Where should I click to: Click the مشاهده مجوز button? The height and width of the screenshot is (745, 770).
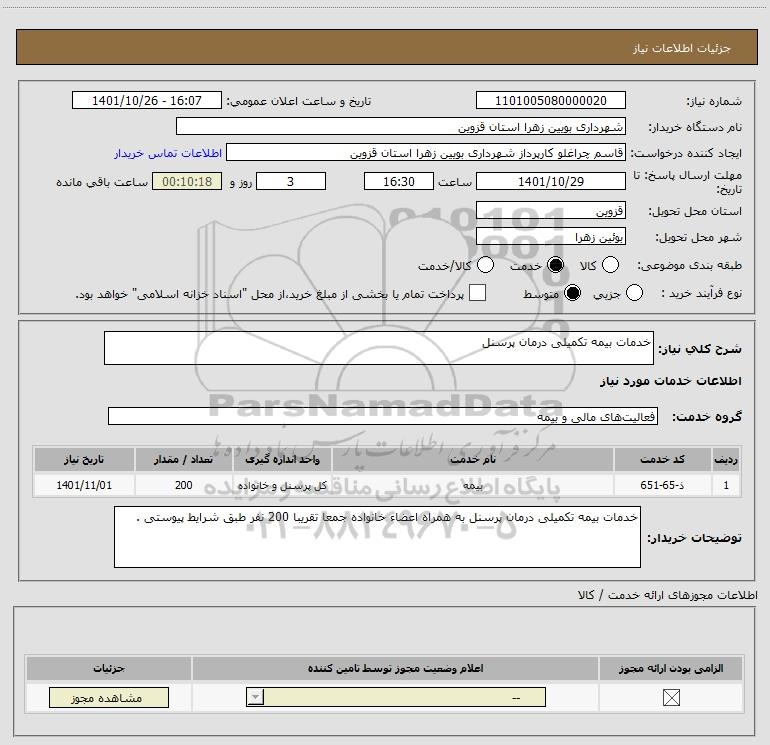[109, 697]
